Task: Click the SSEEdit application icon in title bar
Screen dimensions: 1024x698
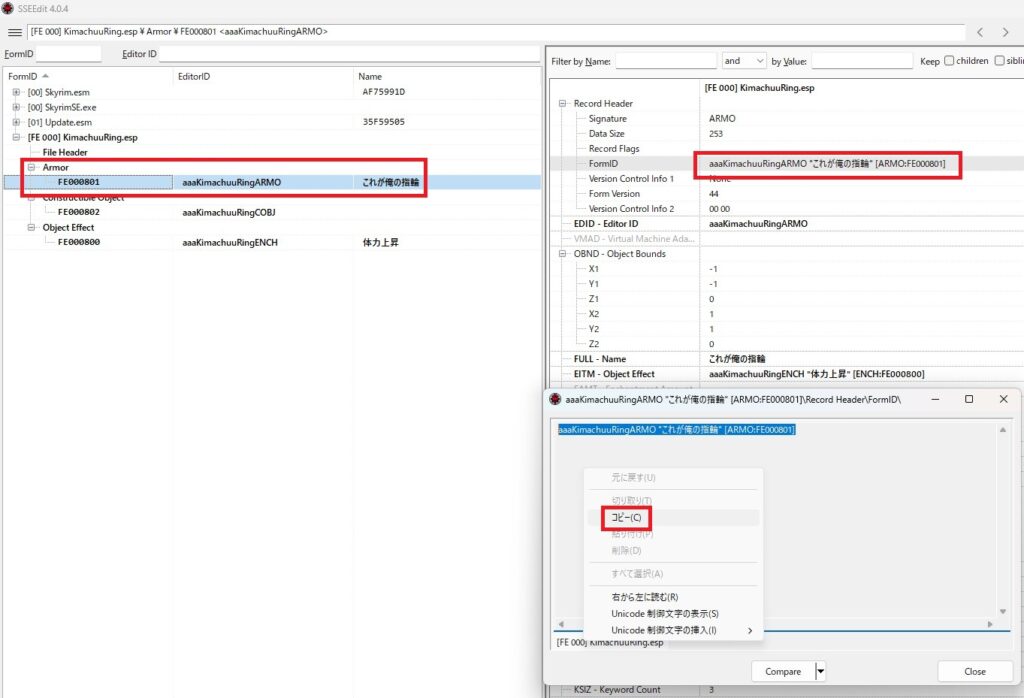Action: (x=8, y=8)
